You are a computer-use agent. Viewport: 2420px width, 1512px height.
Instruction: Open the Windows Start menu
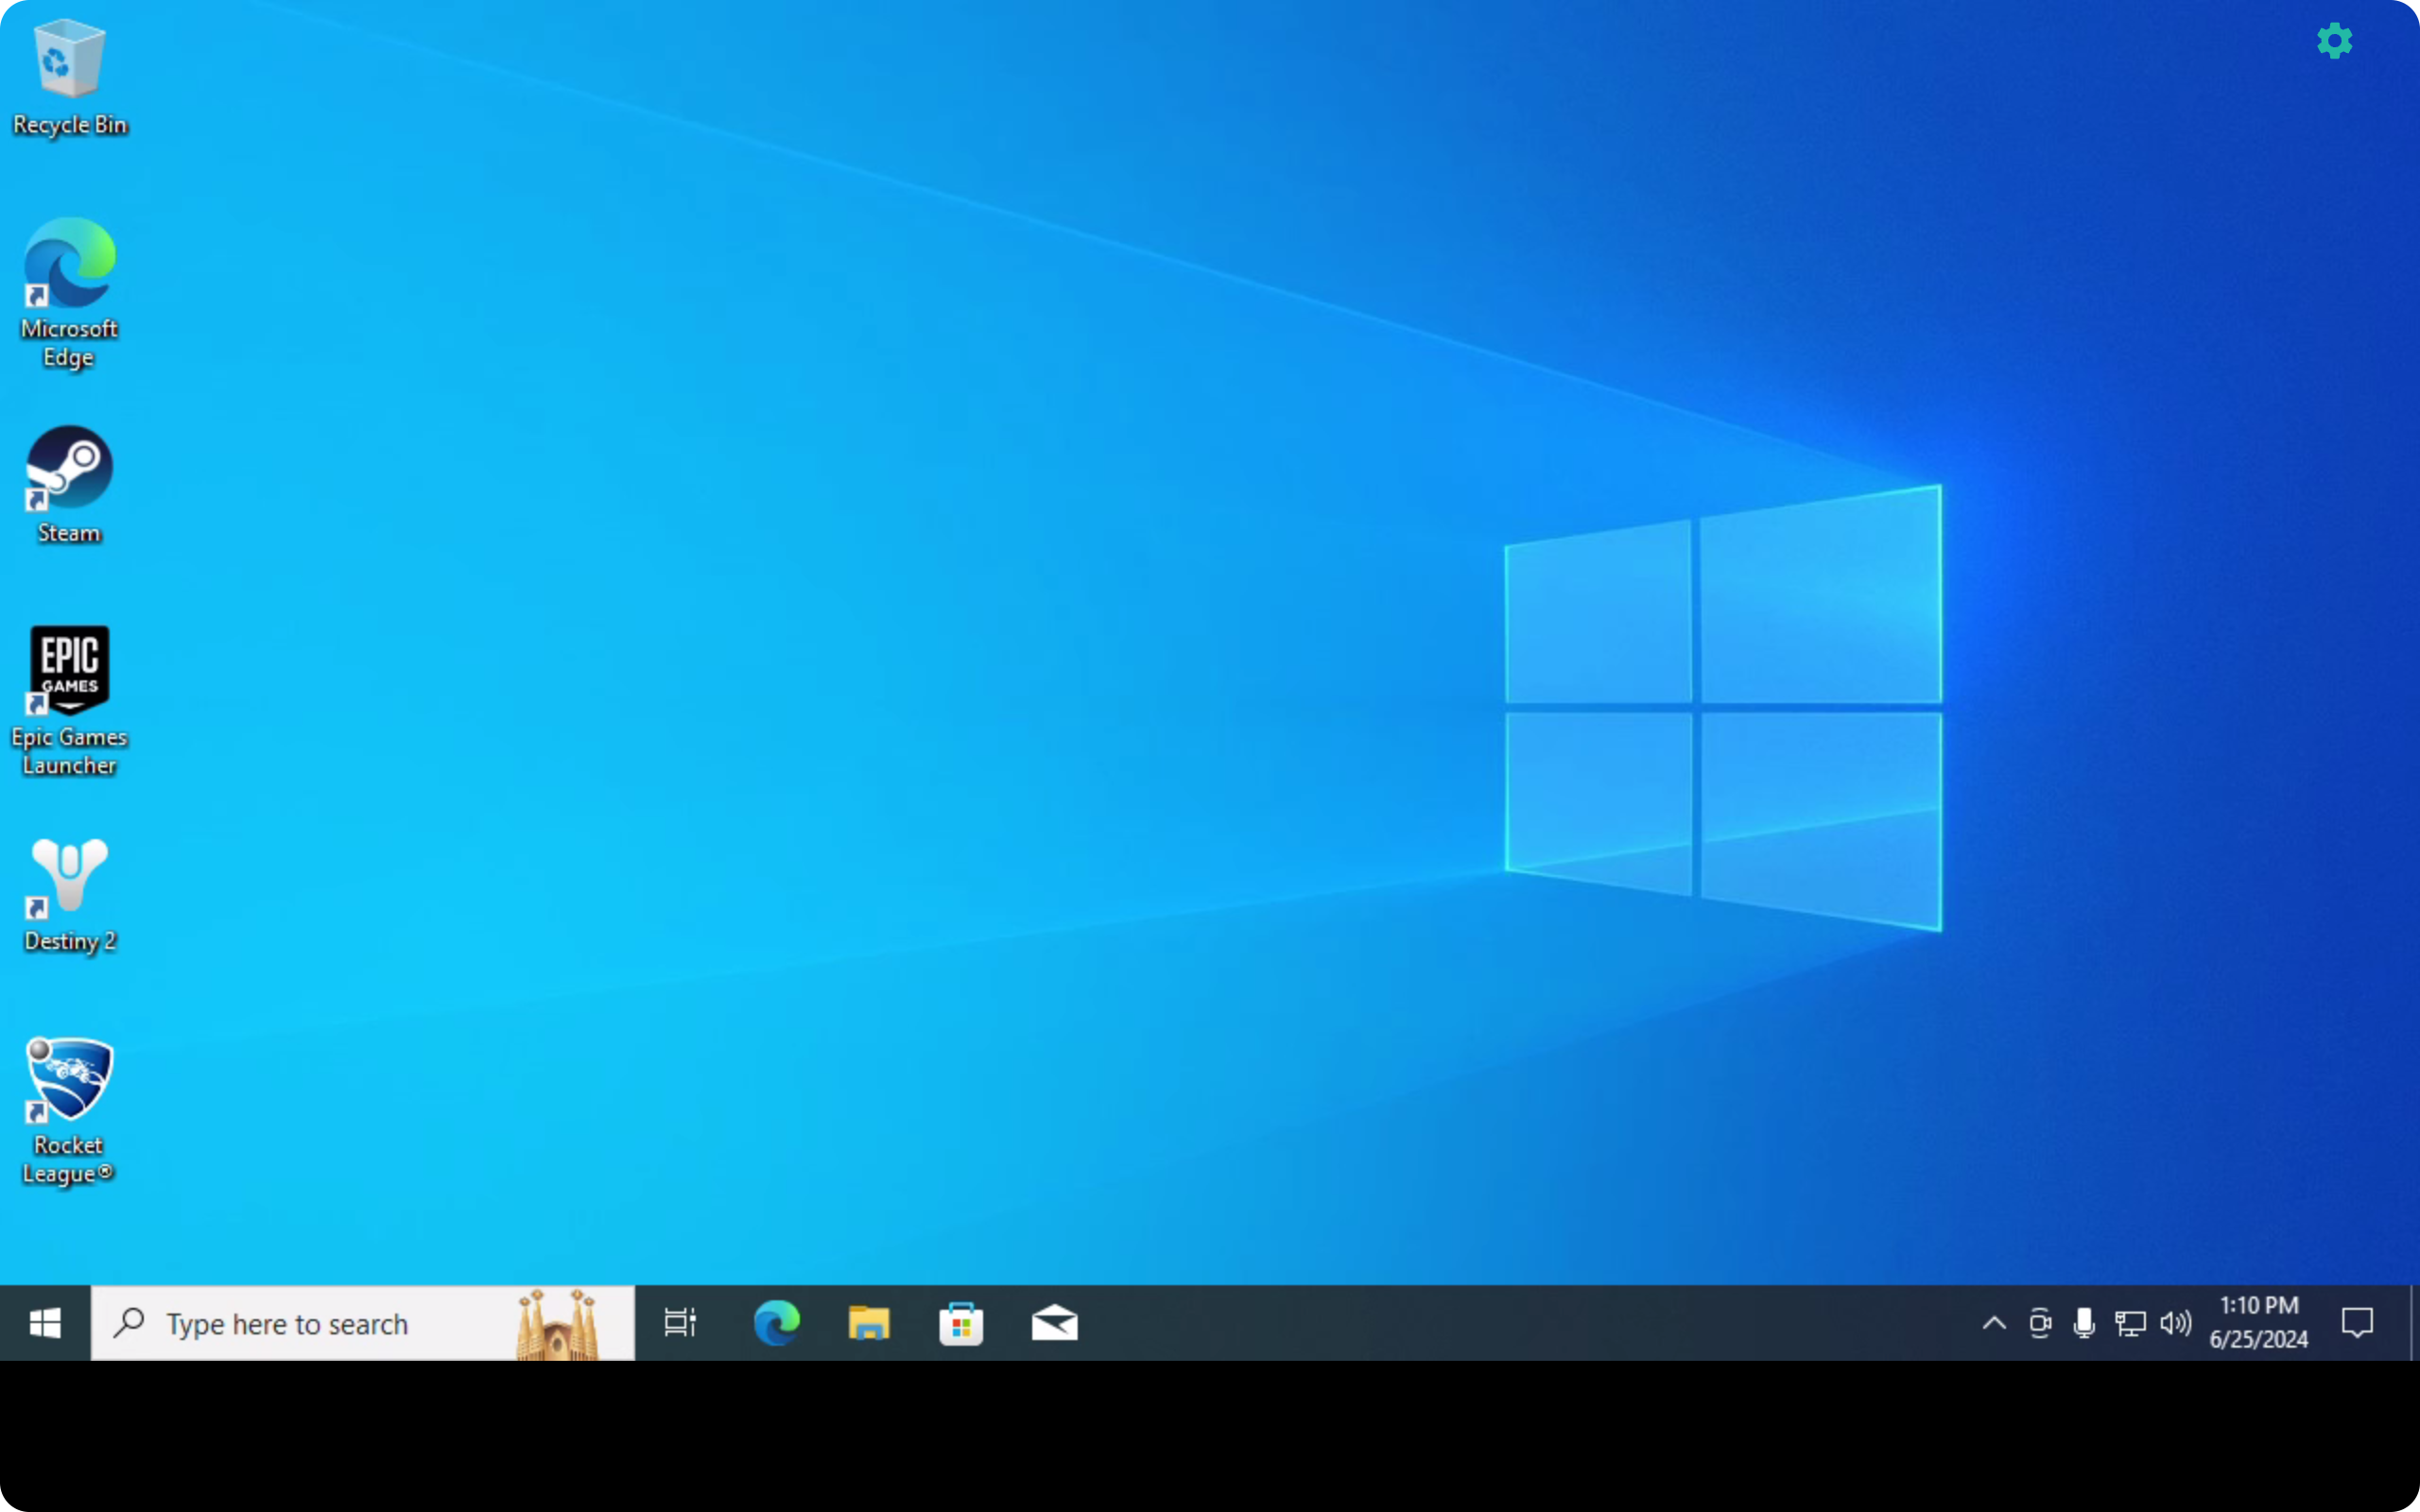tap(45, 1323)
